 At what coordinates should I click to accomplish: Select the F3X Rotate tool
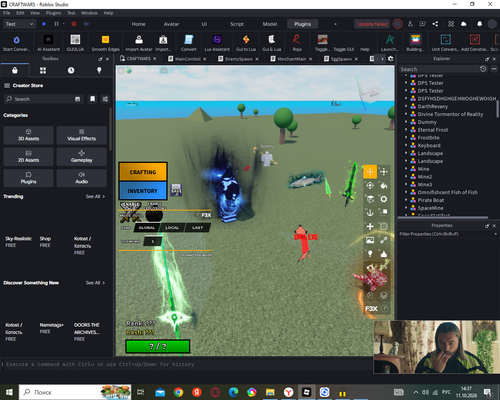coord(370,185)
